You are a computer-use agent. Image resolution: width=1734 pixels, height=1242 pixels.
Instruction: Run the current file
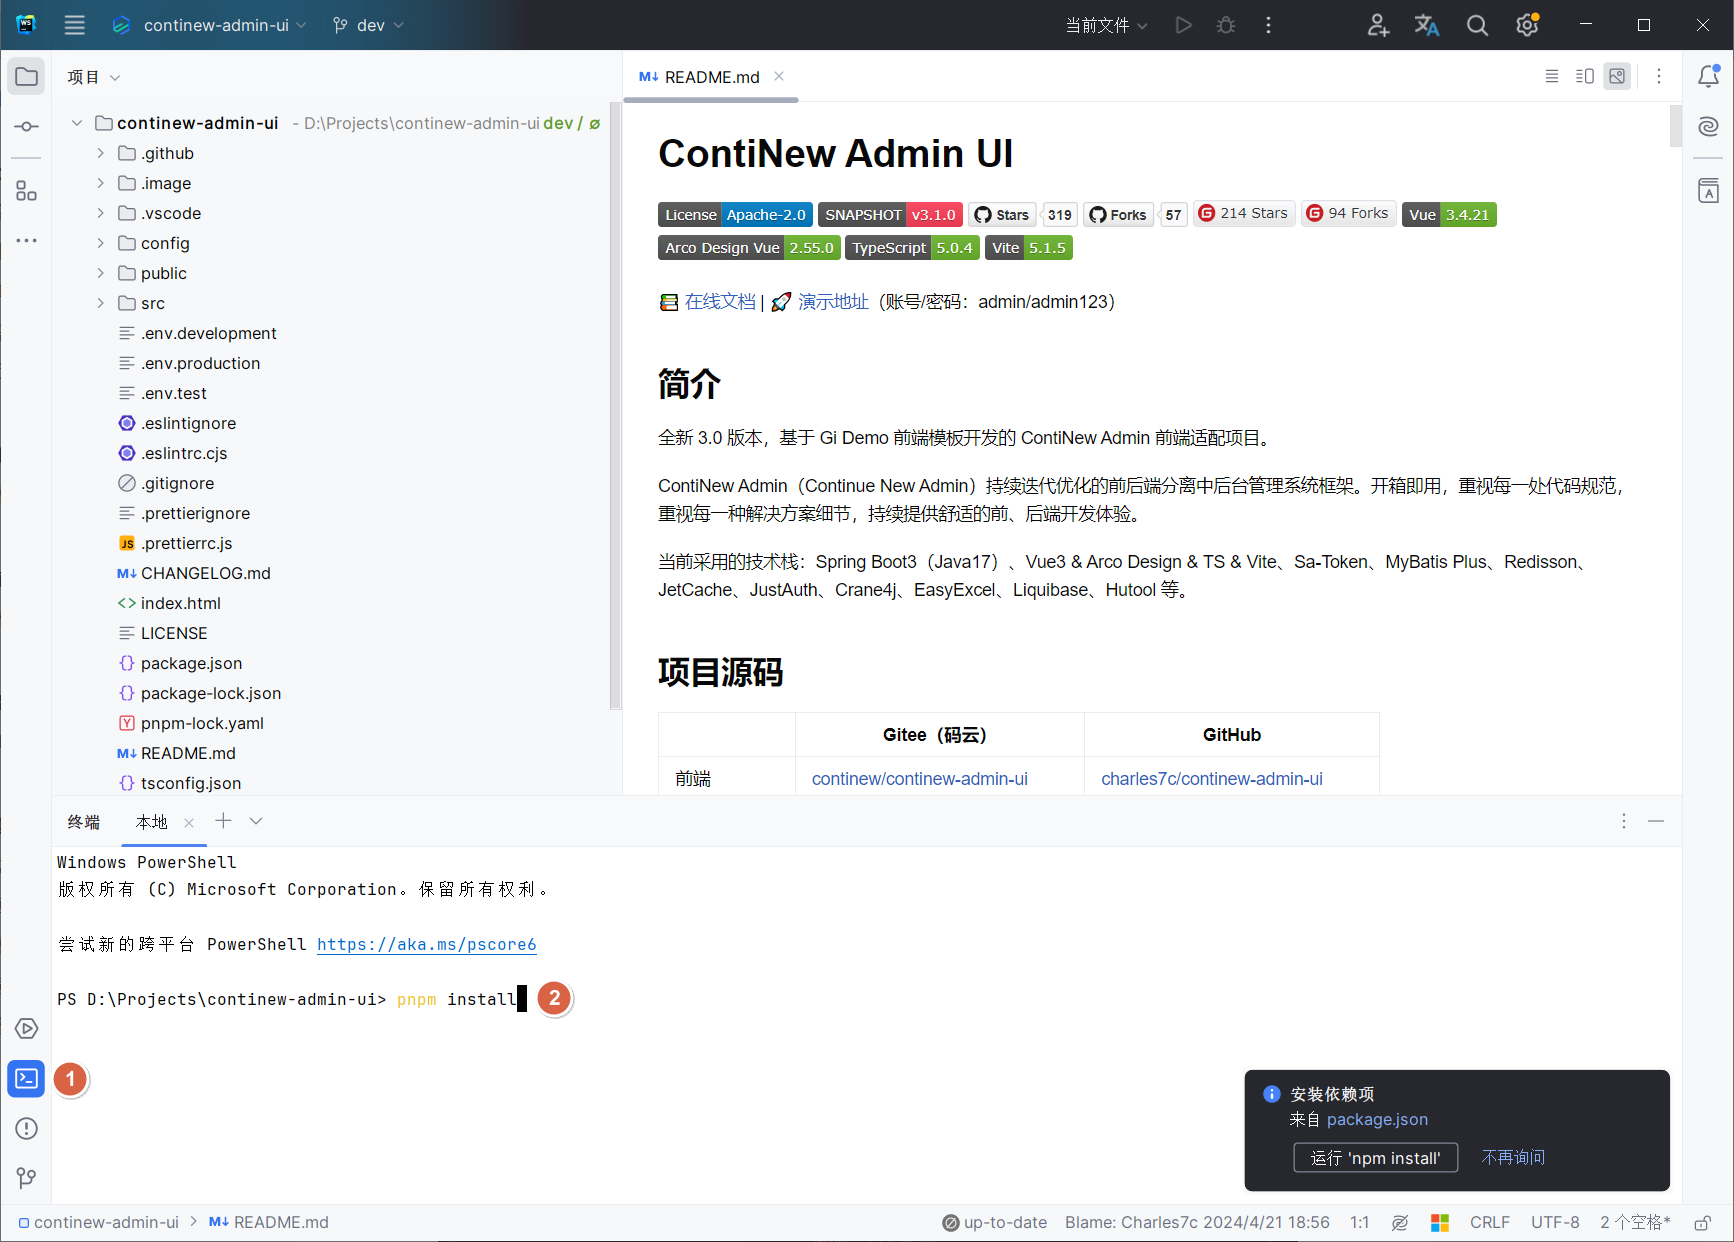point(1184,25)
